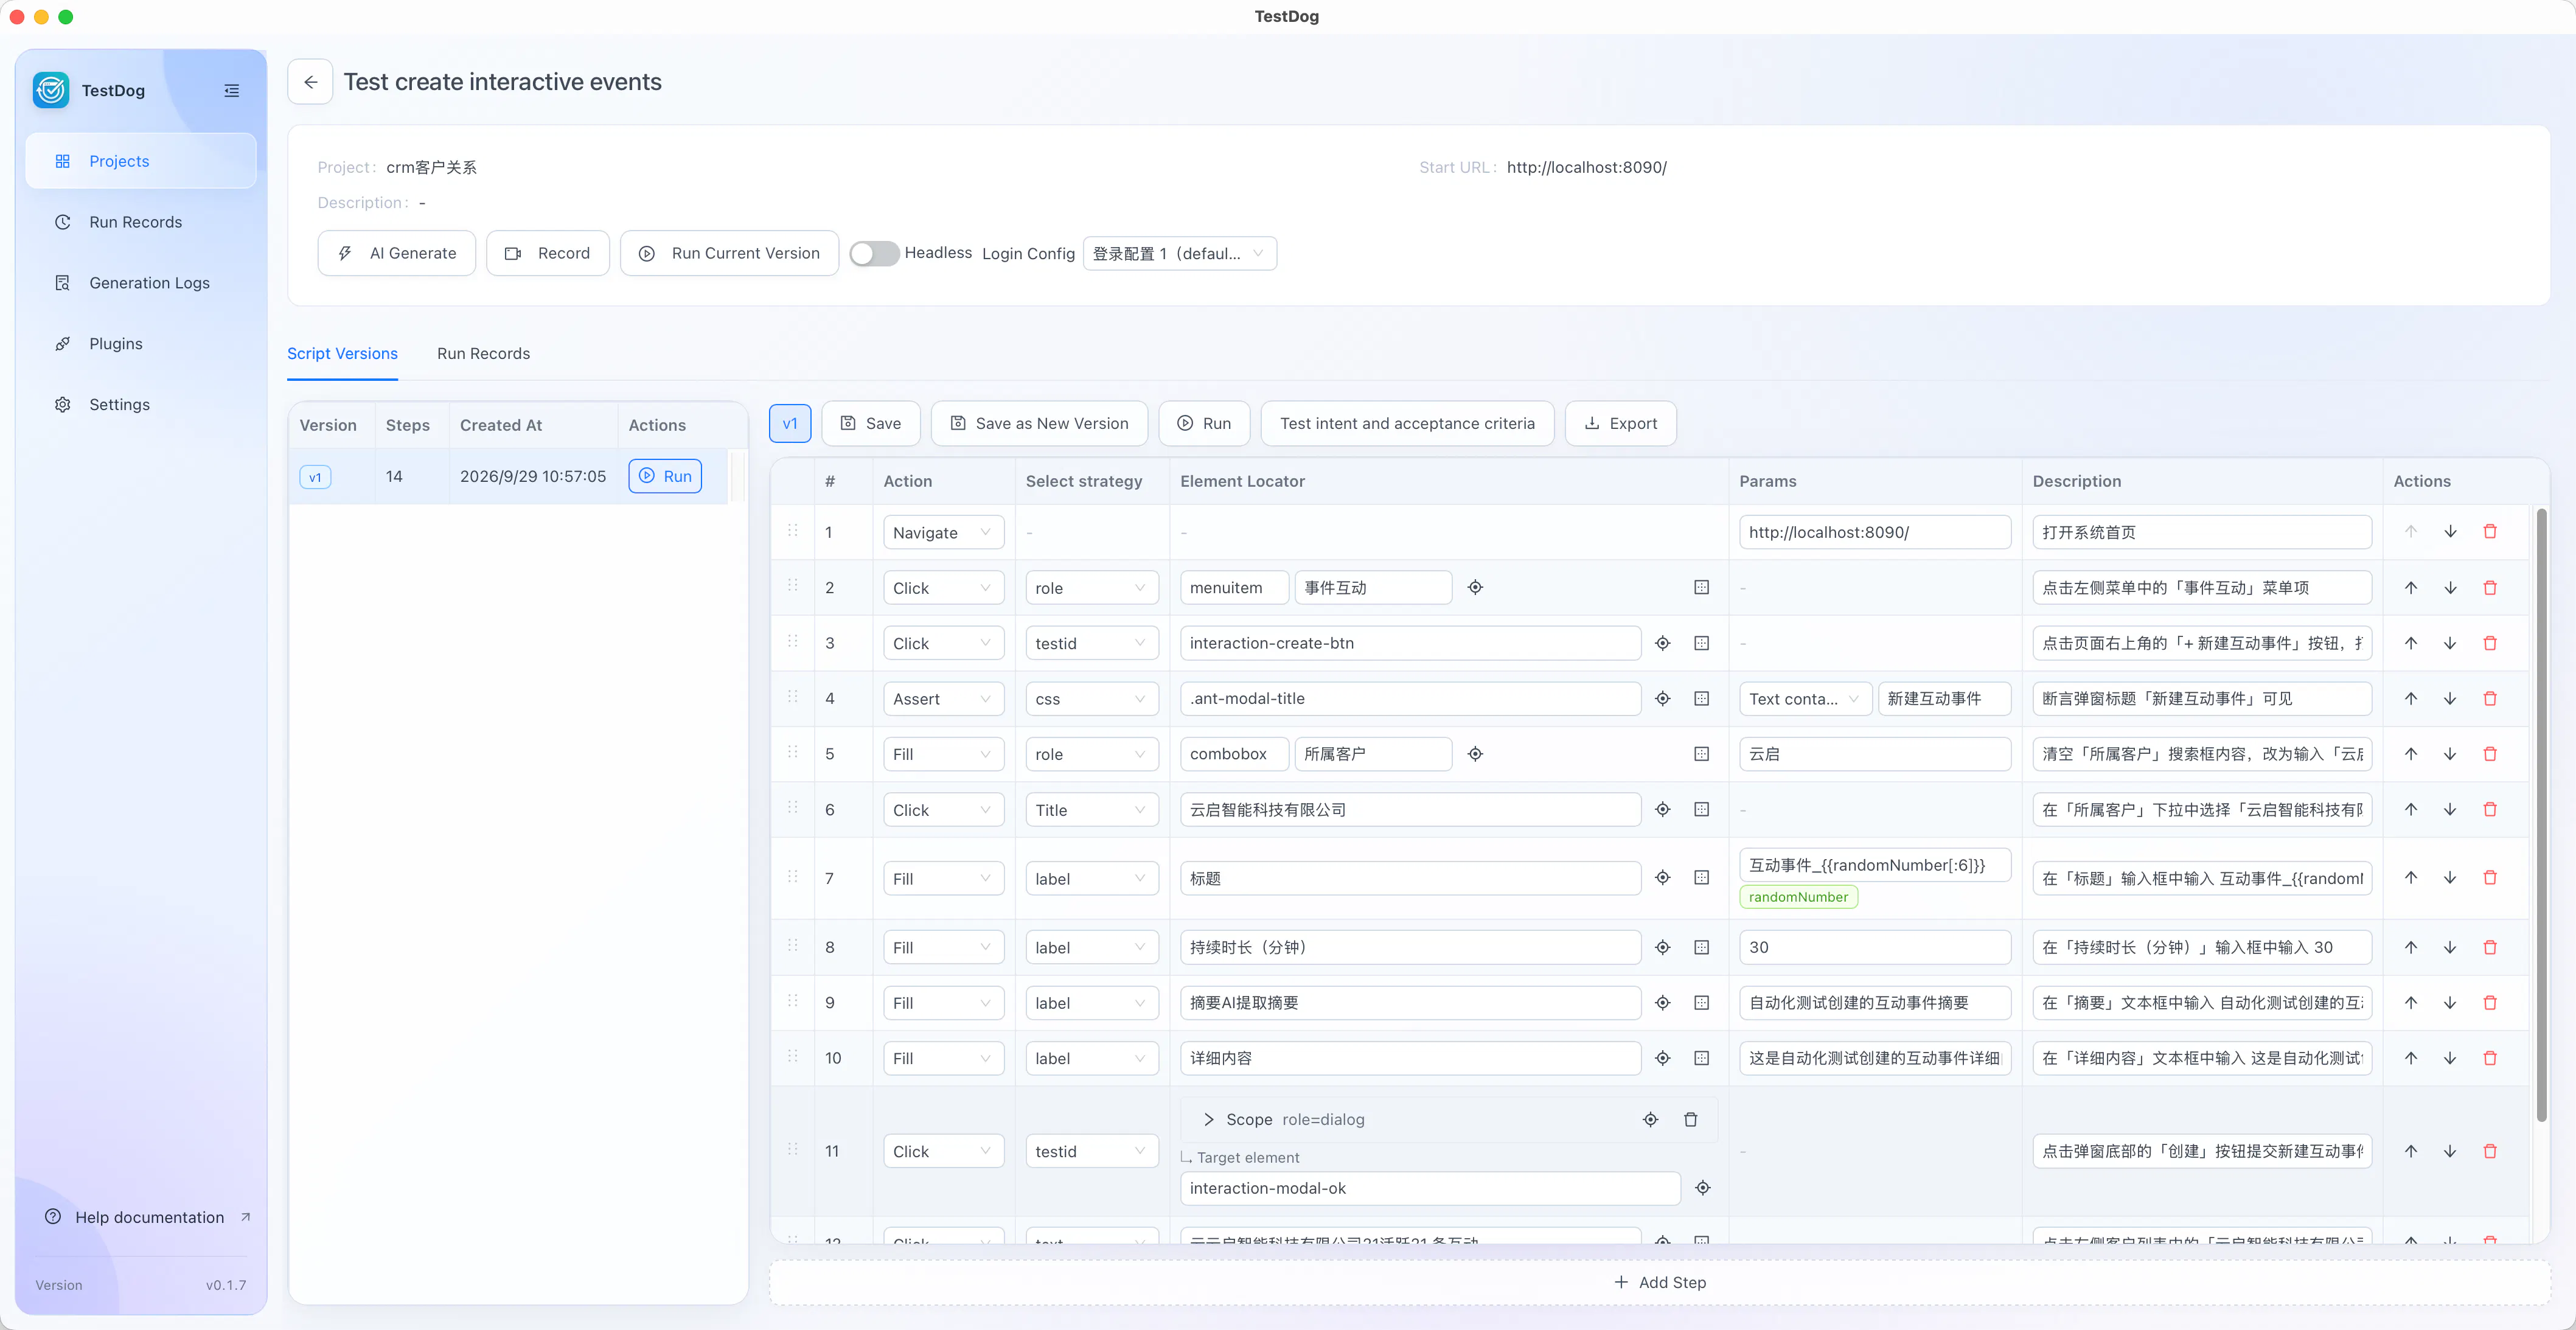2576x1330 pixels.
Task: Open select strategy dropdown showing testid step 3
Action: click(1091, 644)
